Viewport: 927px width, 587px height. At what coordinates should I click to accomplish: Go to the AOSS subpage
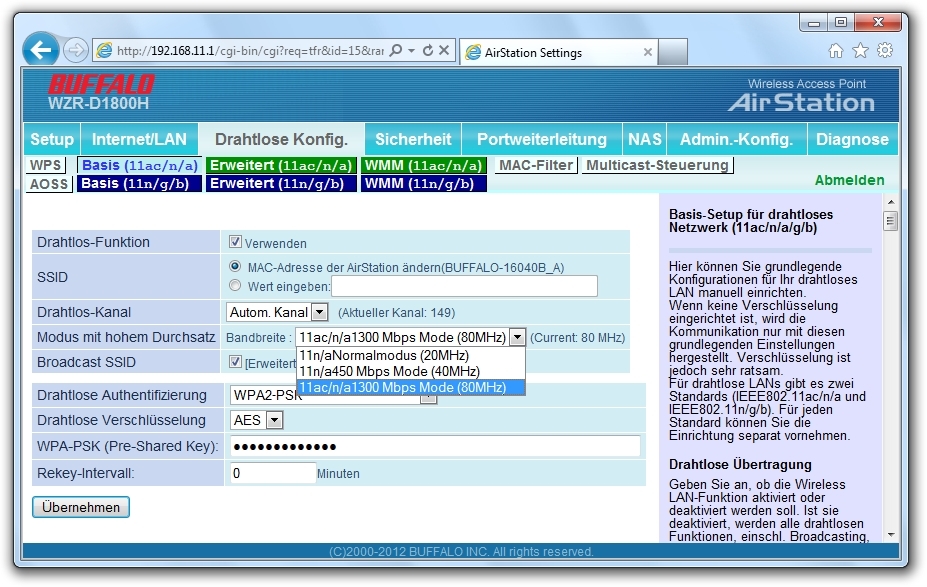pyautogui.click(x=49, y=184)
